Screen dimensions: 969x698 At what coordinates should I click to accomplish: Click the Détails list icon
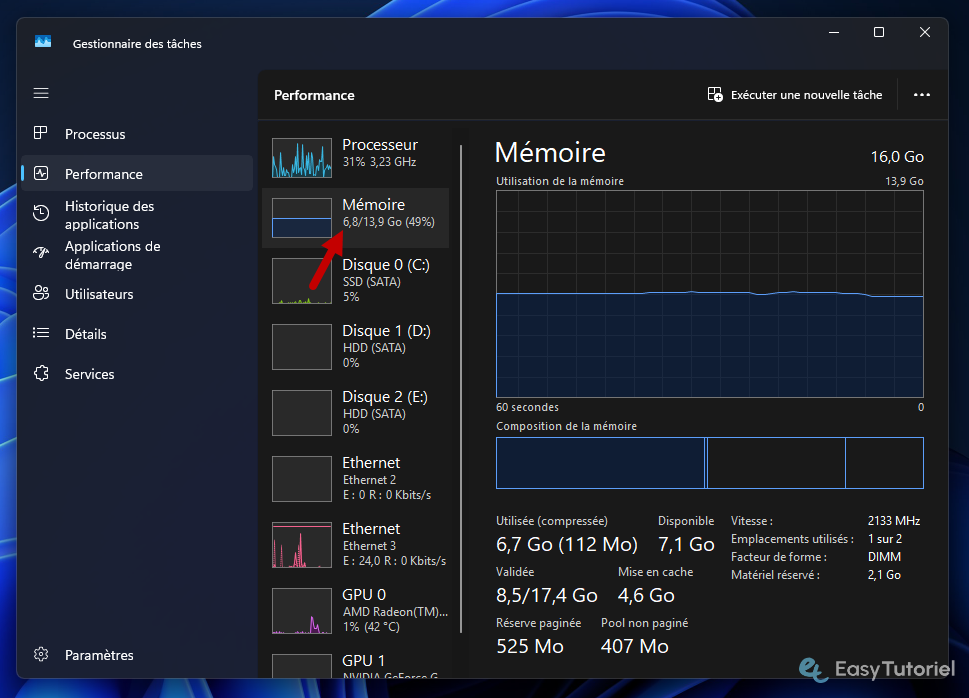coord(41,334)
